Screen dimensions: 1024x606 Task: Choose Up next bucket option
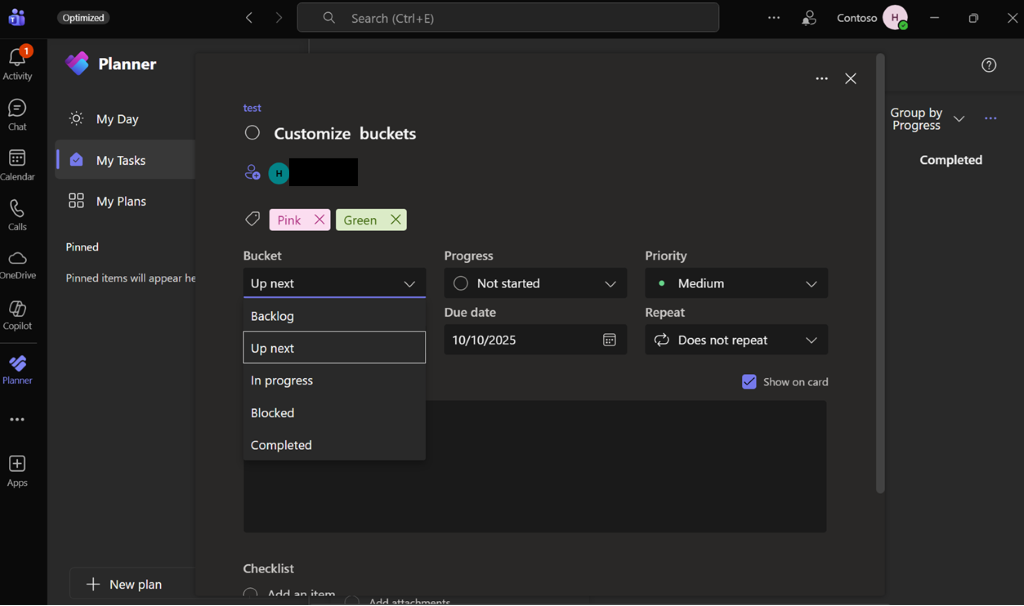click(x=334, y=347)
